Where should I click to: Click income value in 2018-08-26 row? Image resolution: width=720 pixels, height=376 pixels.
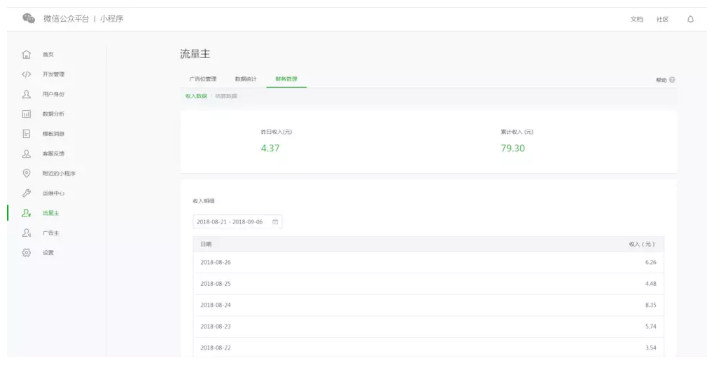pyautogui.click(x=651, y=262)
